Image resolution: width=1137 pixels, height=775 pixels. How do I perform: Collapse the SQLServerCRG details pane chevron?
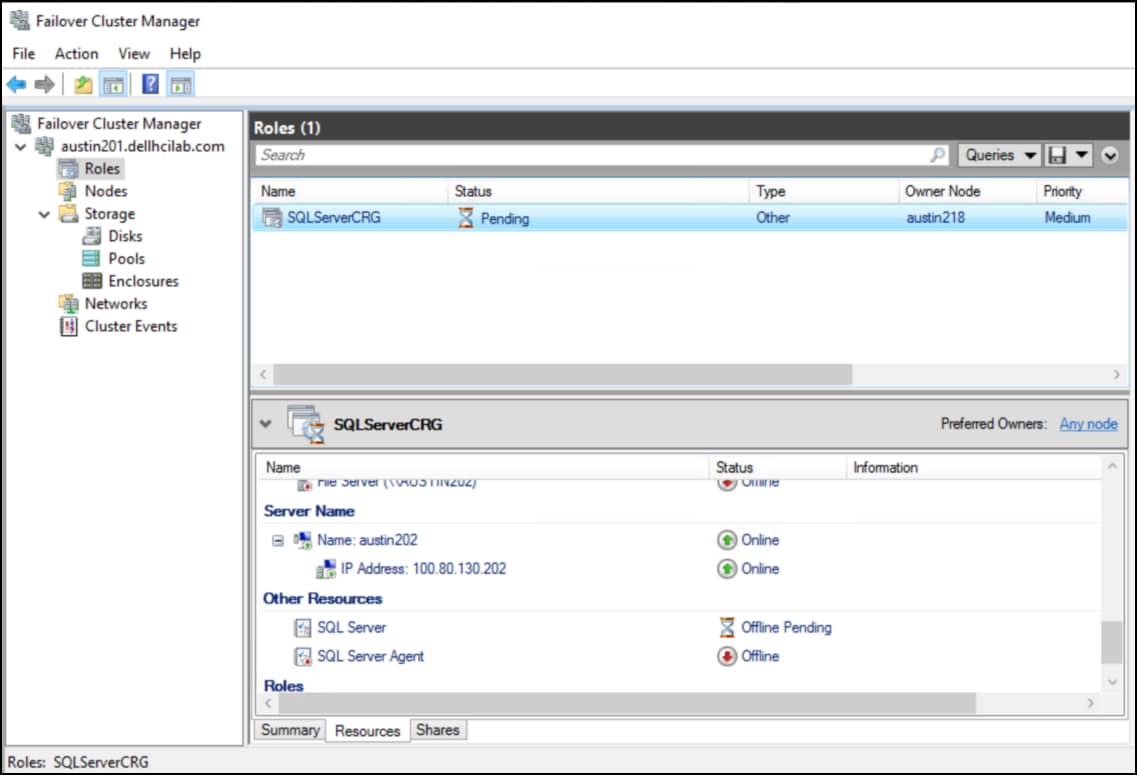265,424
